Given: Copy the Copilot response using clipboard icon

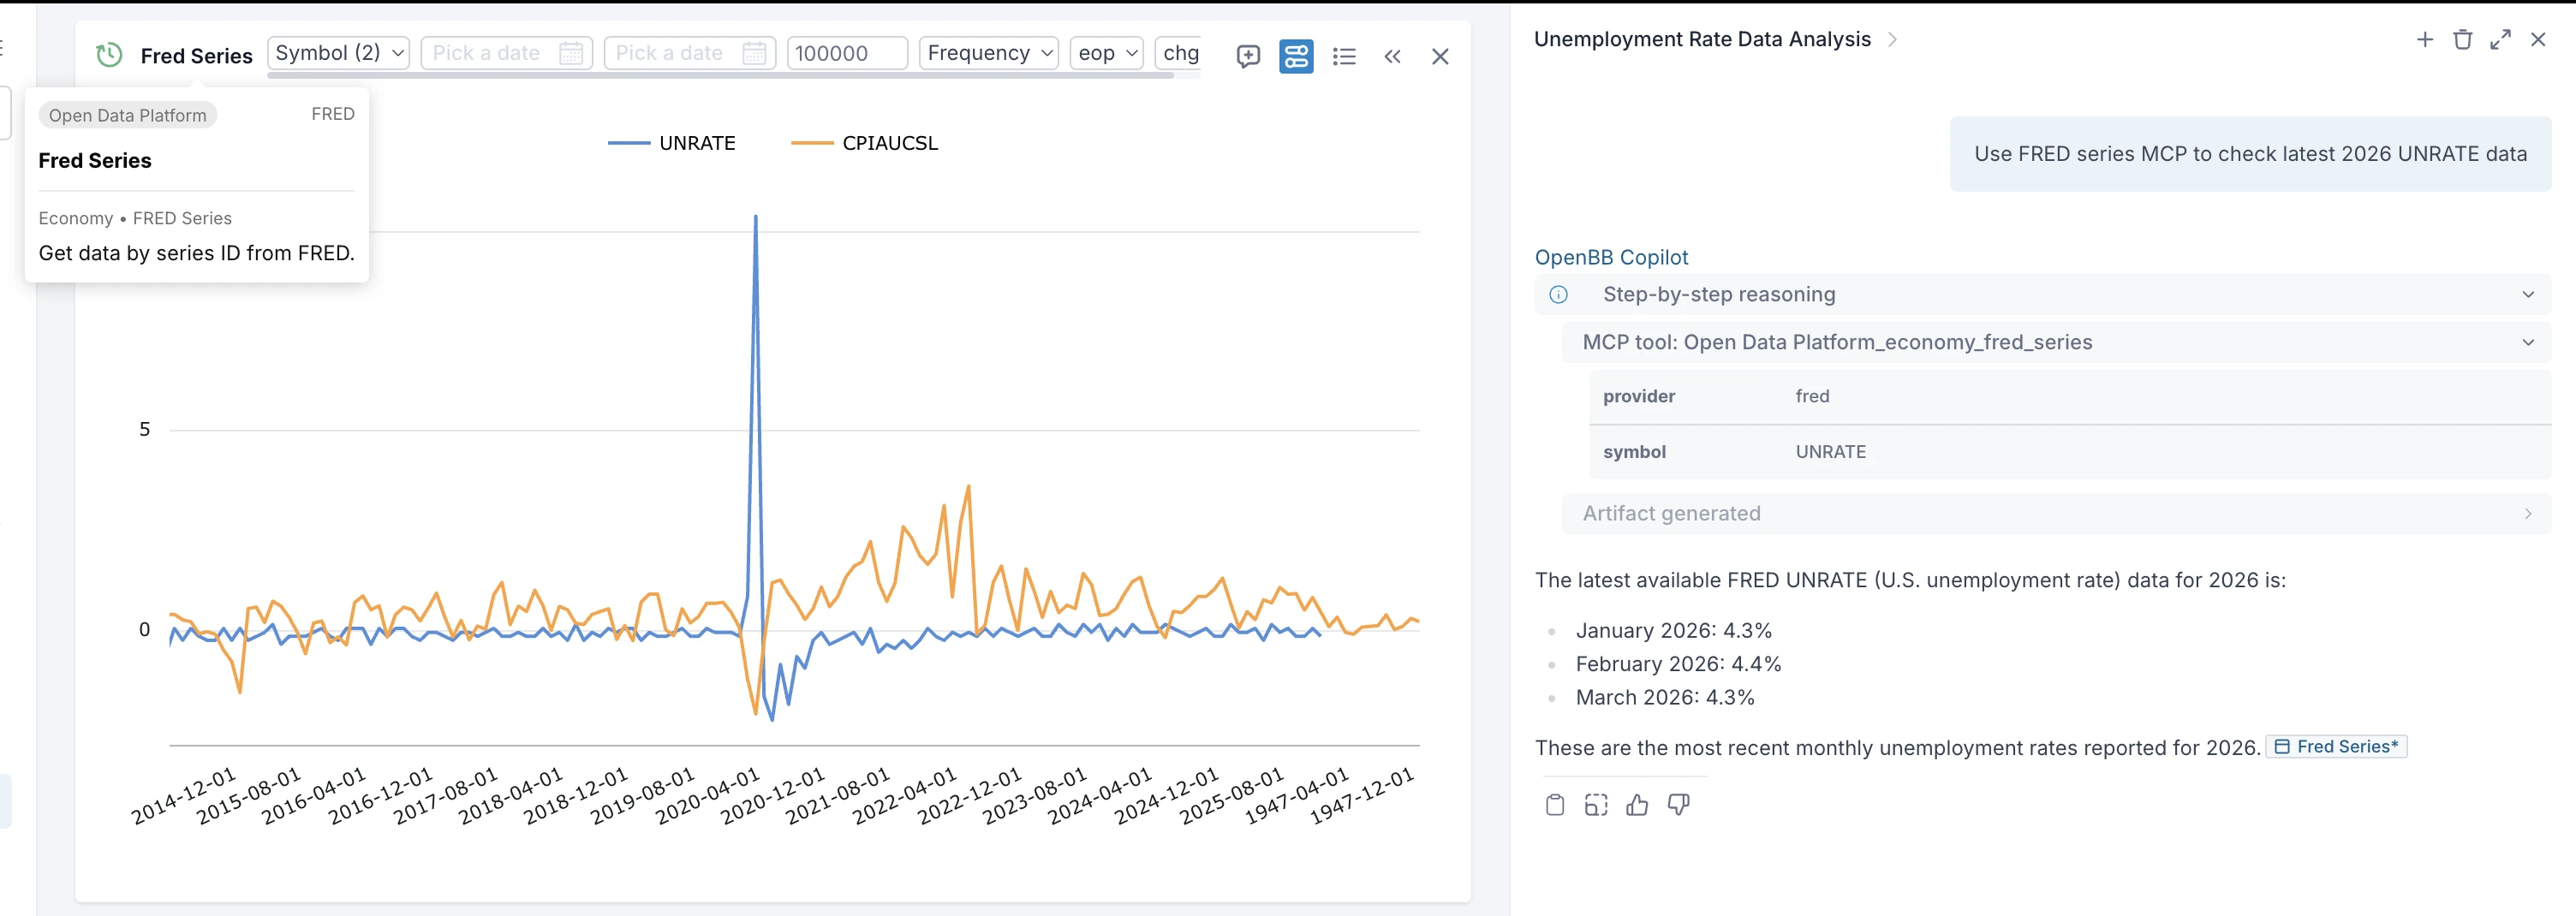Looking at the screenshot, I should click(1554, 805).
